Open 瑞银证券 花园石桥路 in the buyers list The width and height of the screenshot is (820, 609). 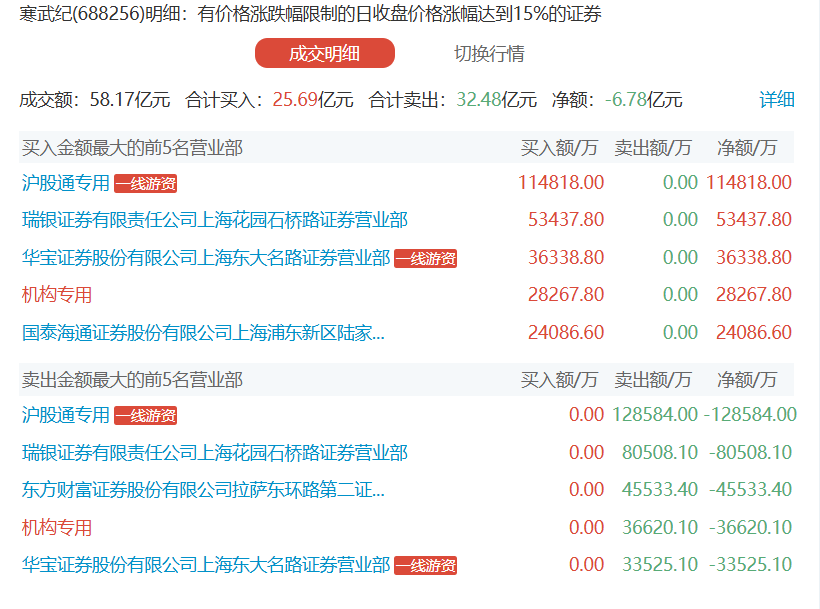[215, 220]
